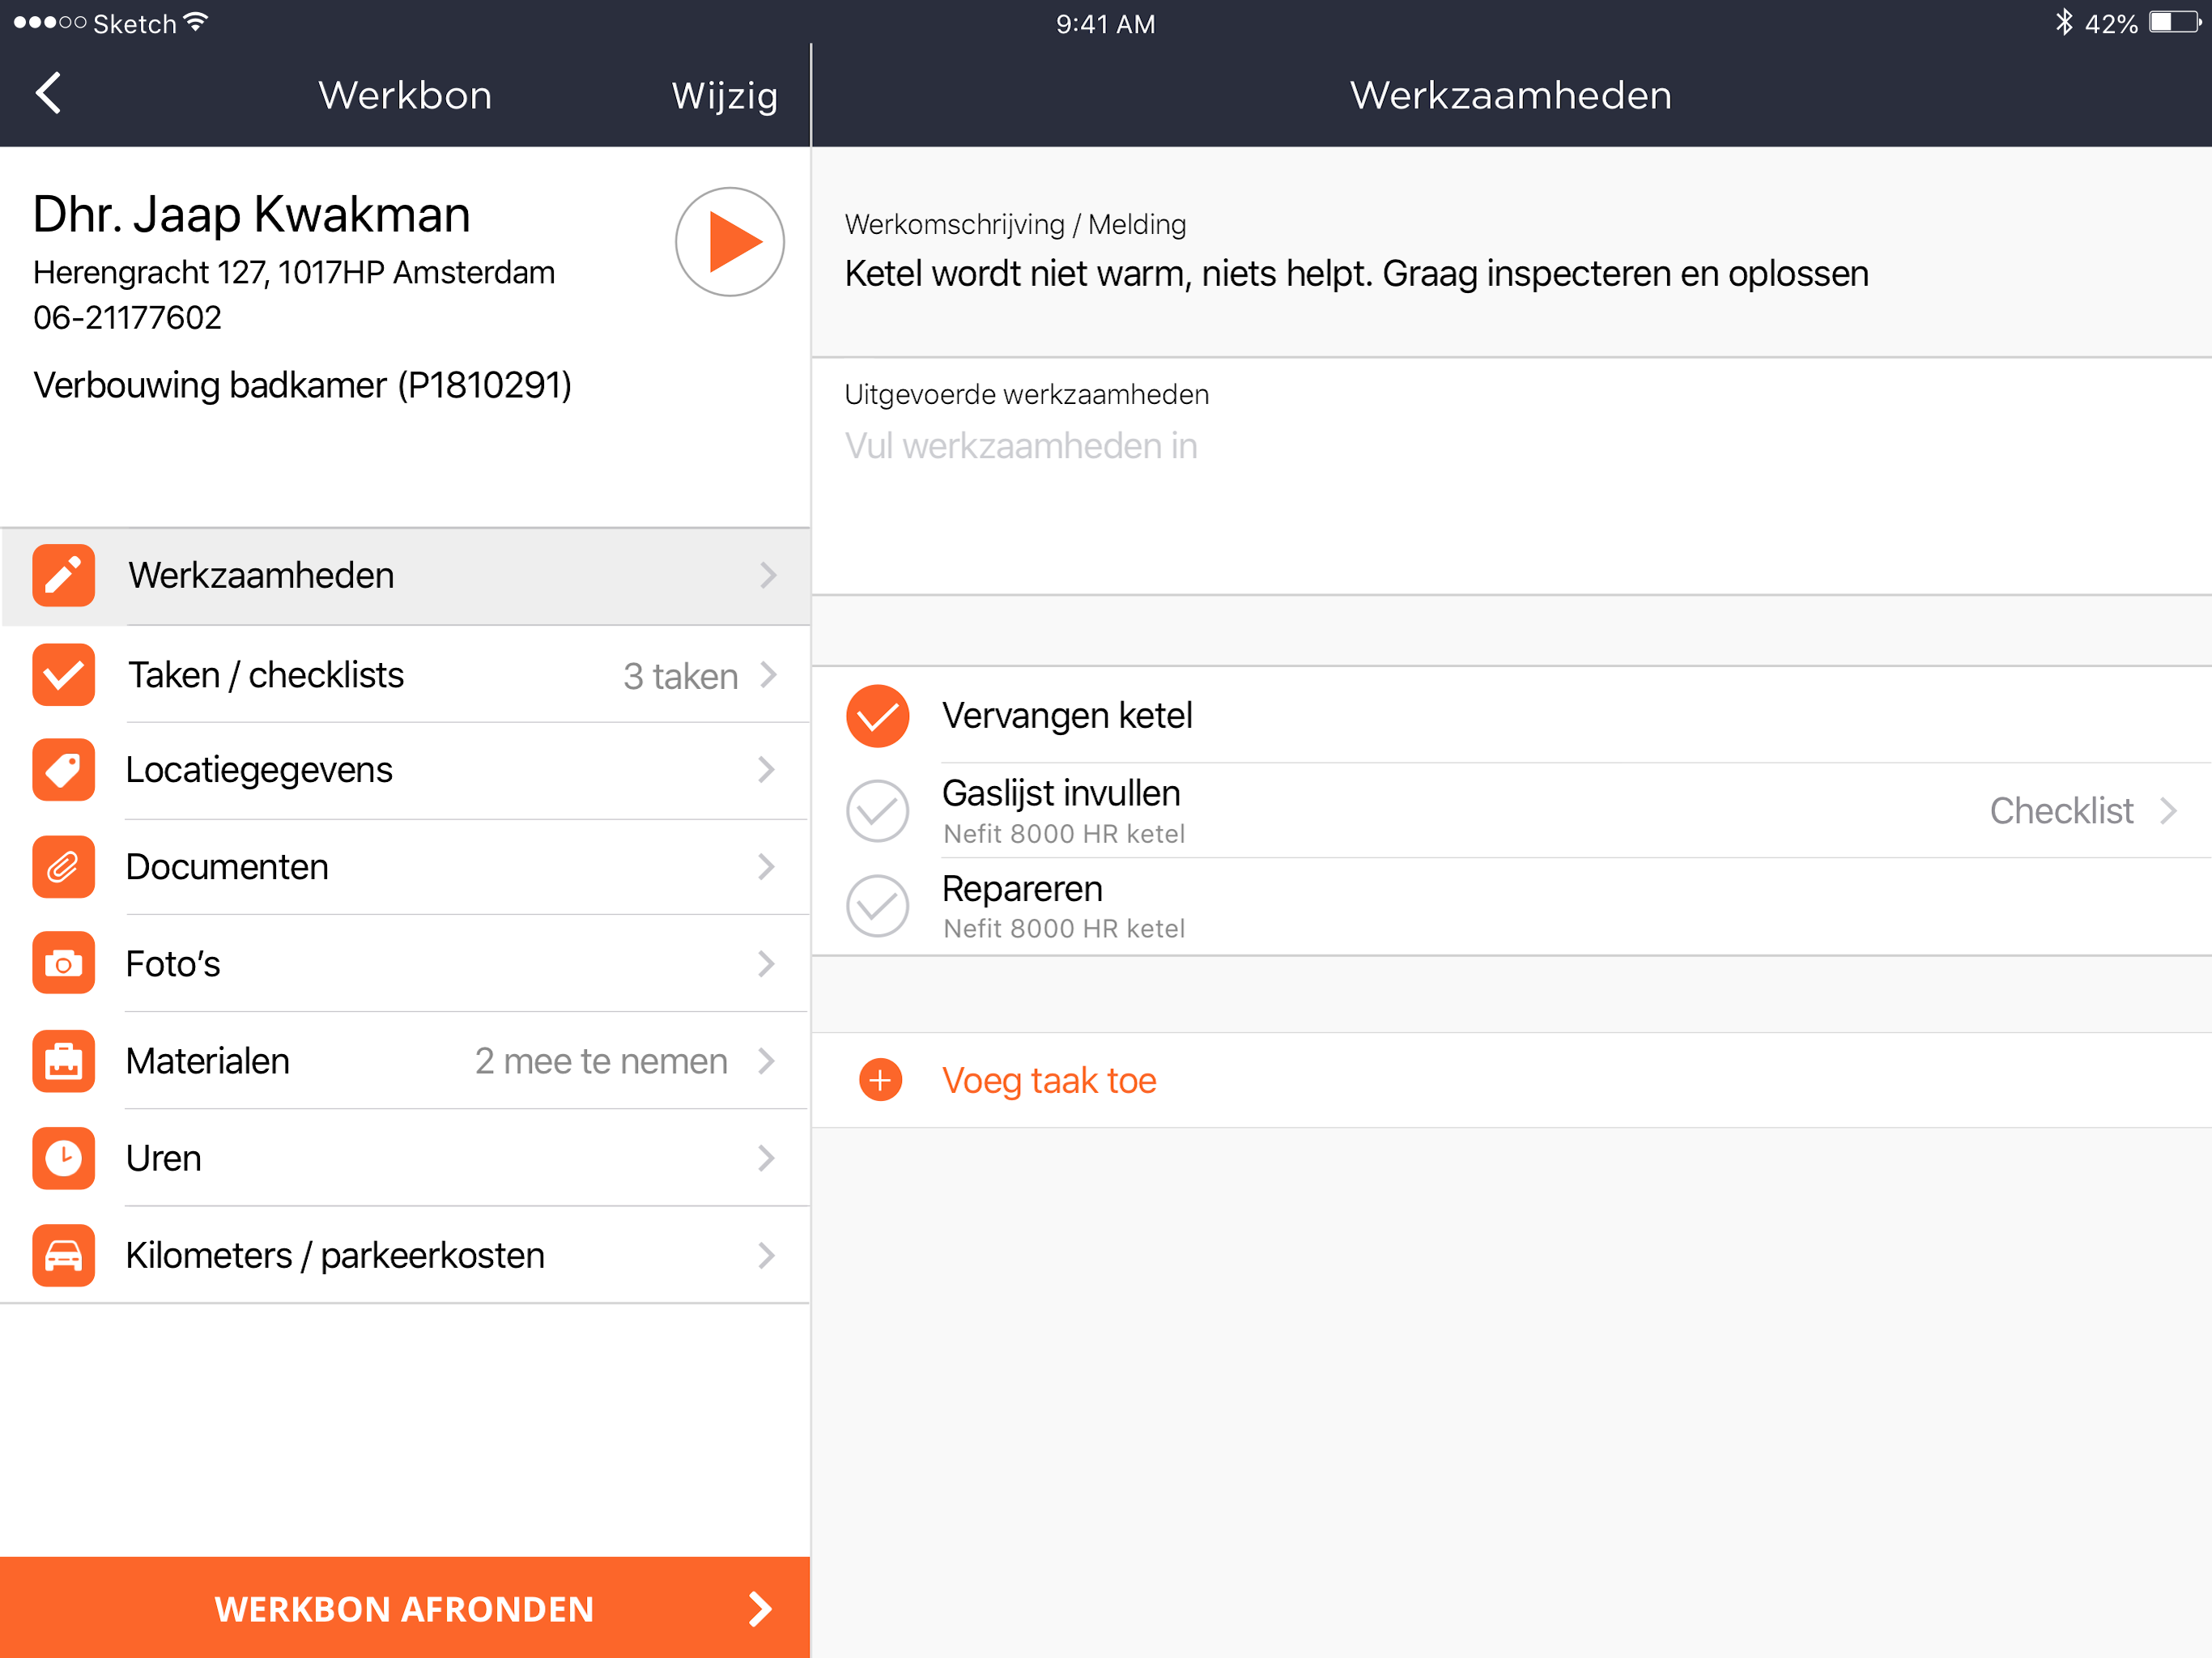Tap the Repareren task title
2212x1658 pixels.
[1022, 889]
